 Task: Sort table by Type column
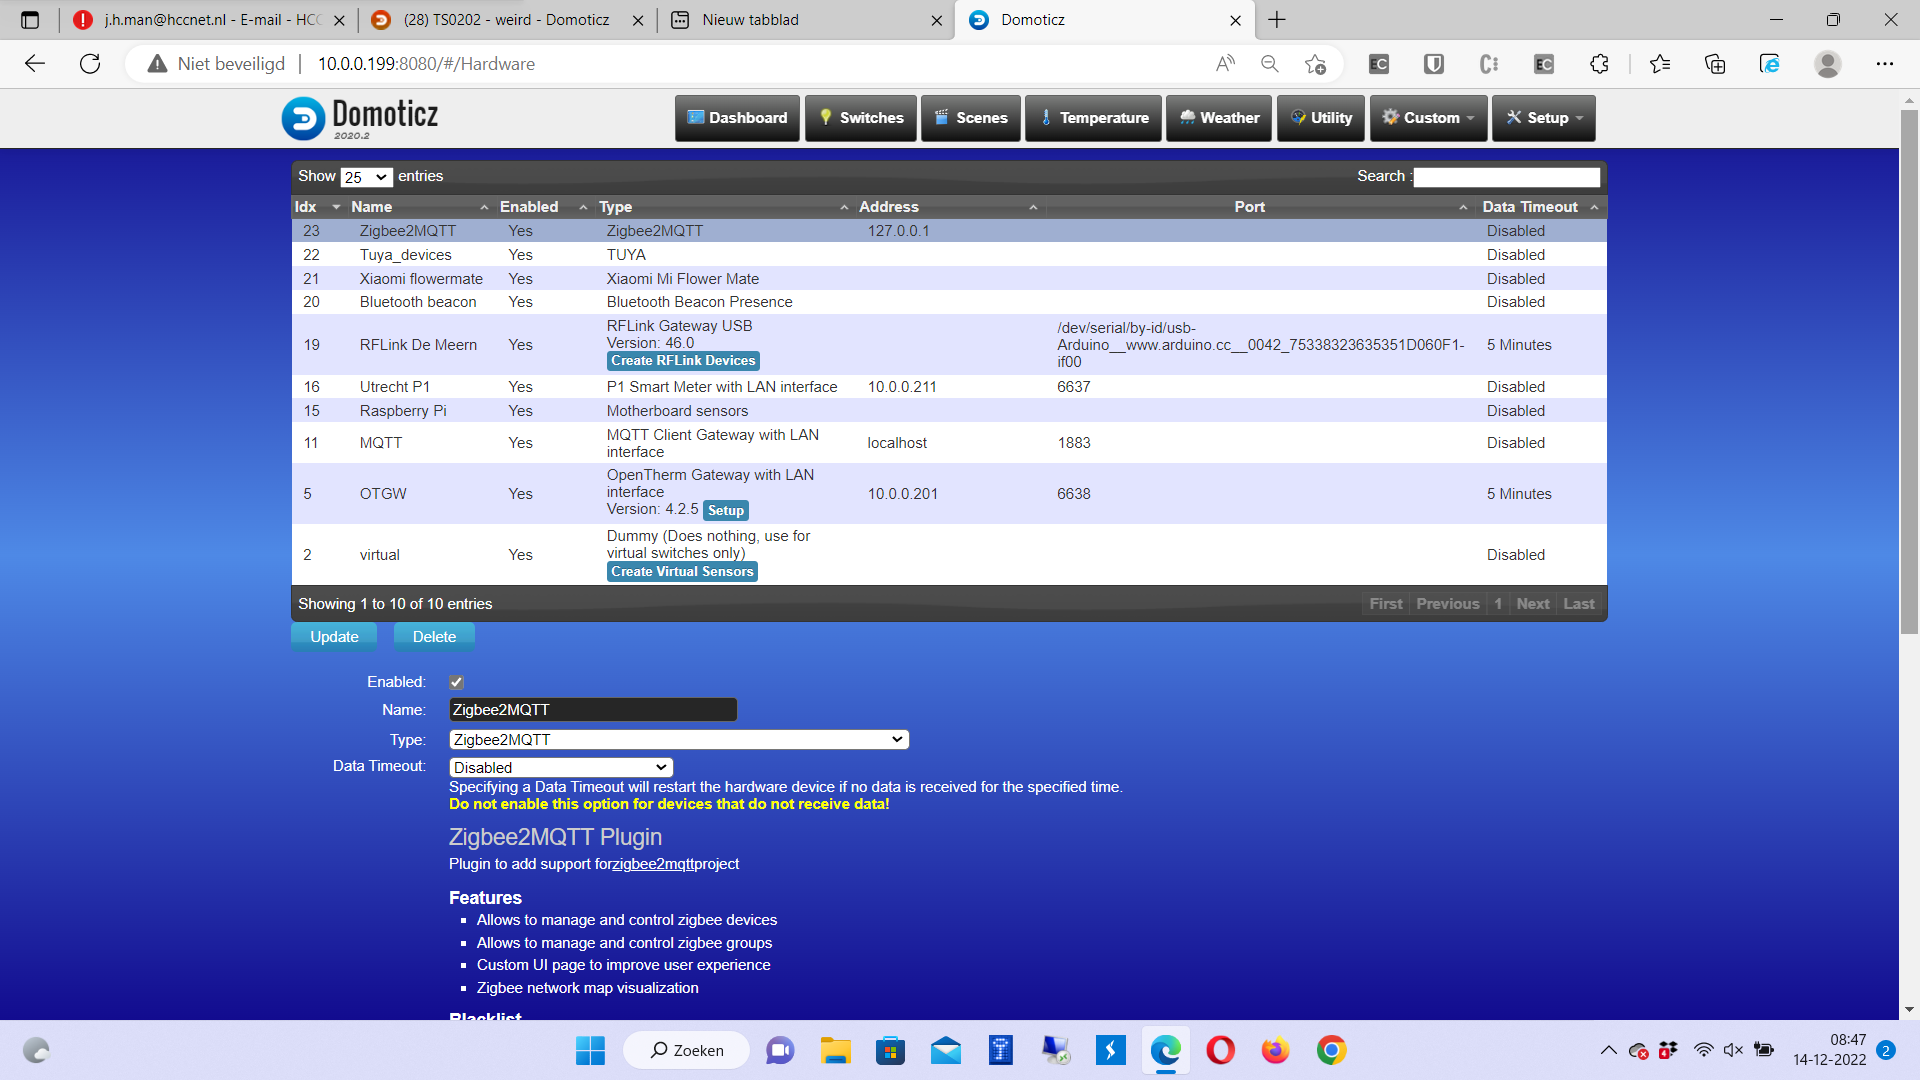click(x=722, y=207)
